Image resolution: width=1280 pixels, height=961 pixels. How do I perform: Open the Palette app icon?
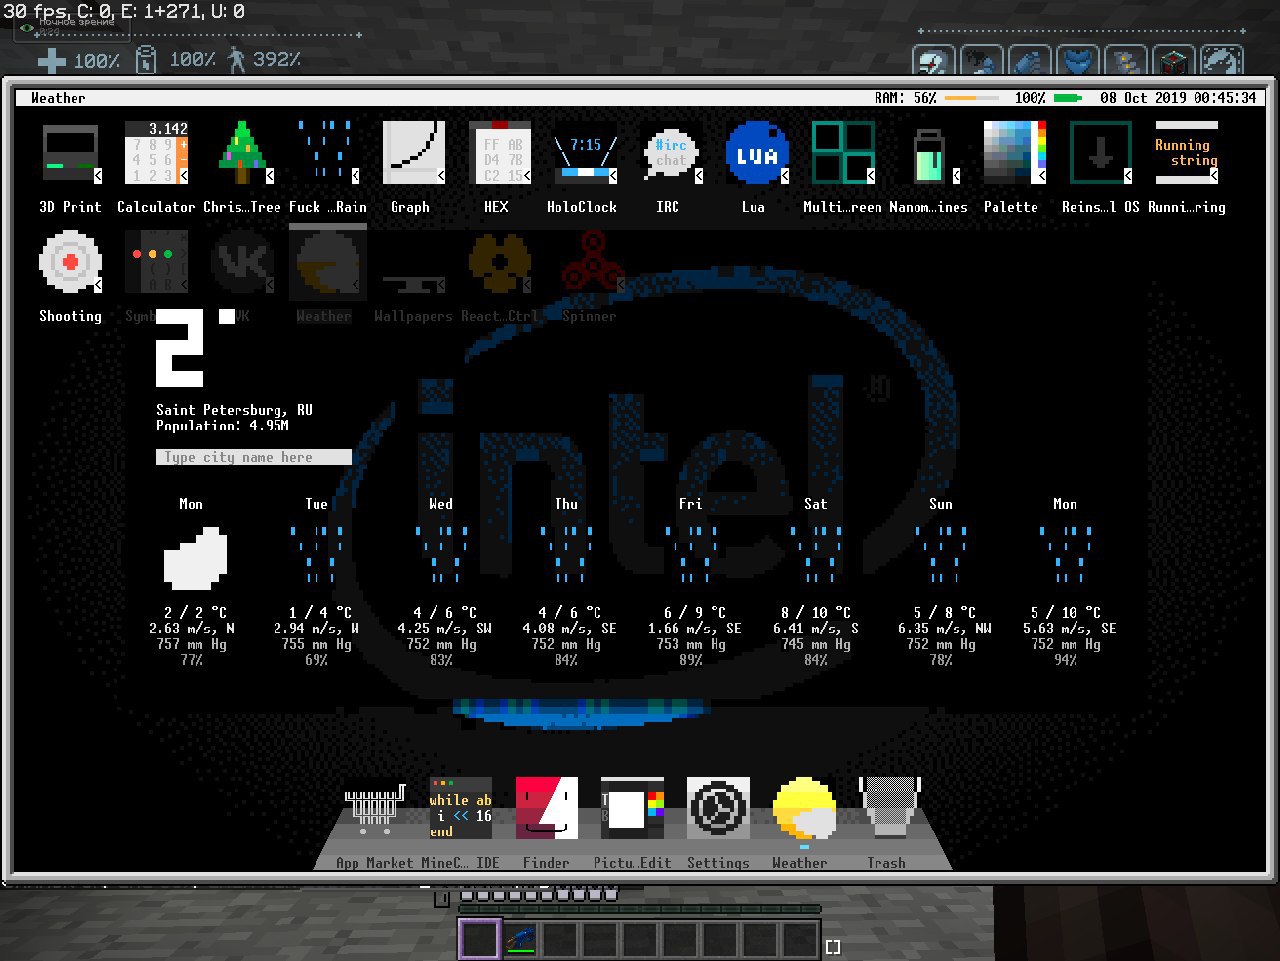(1016, 152)
